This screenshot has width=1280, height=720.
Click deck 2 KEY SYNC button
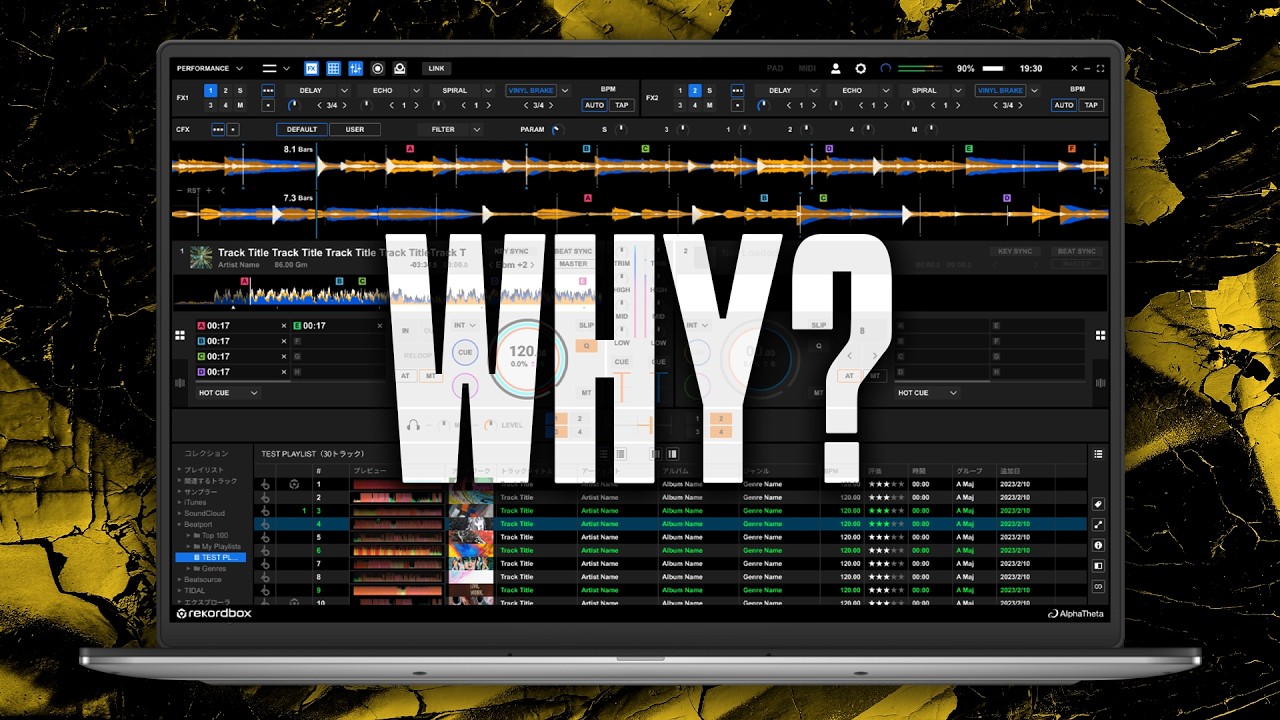(x=1014, y=252)
